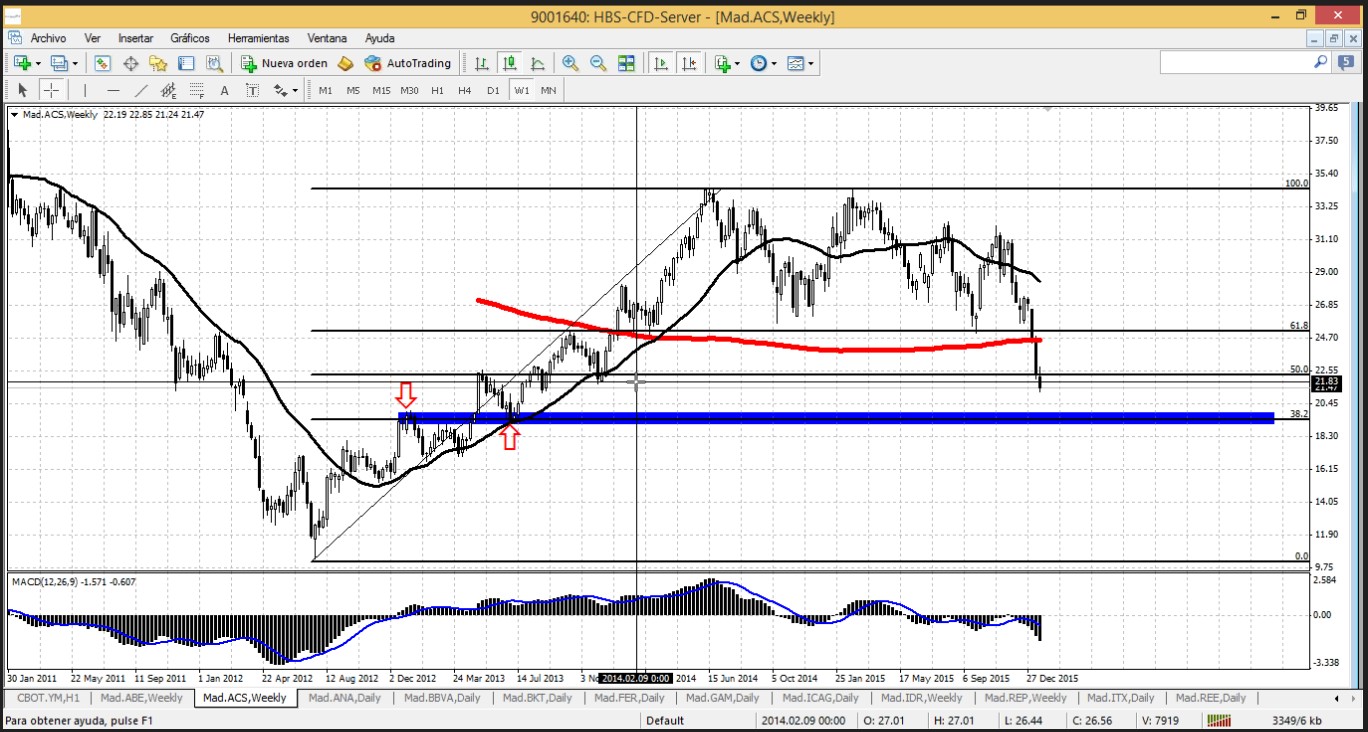Select the crosshair tool

pyautogui.click(x=51, y=90)
